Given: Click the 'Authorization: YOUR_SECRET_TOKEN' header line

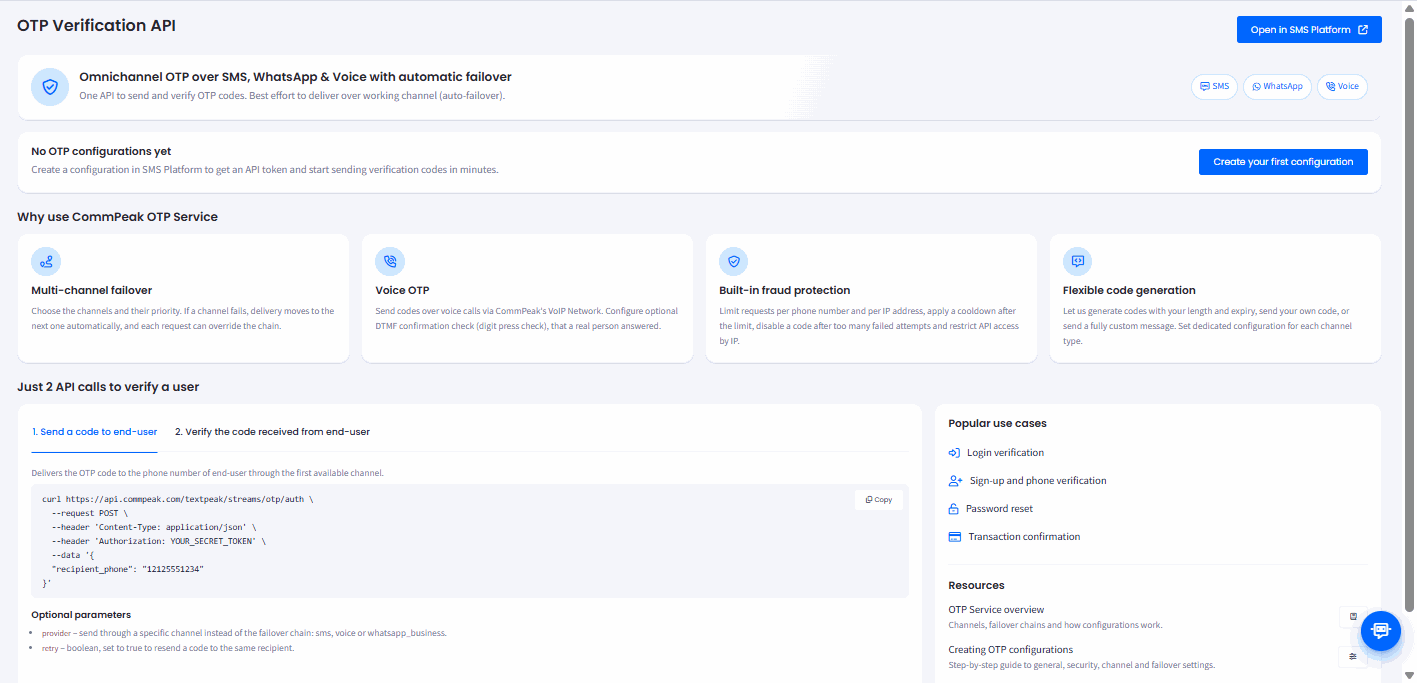Looking at the screenshot, I should pyautogui.click(x=159, y=540).
